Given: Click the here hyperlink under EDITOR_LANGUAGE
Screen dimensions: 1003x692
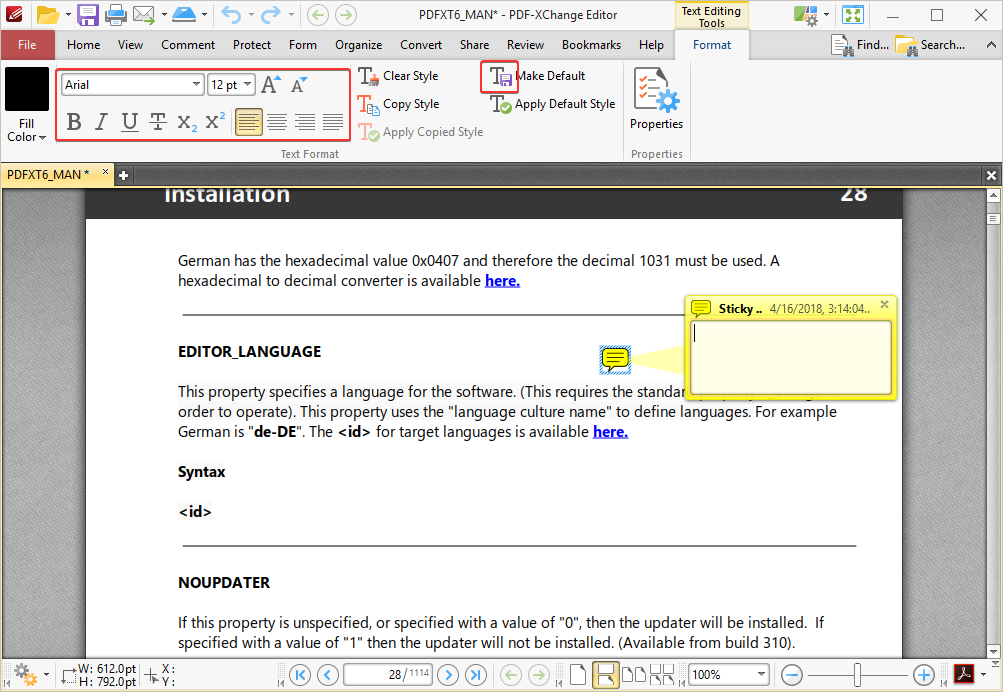Looking at the screenshot, I should pos(609,431).
